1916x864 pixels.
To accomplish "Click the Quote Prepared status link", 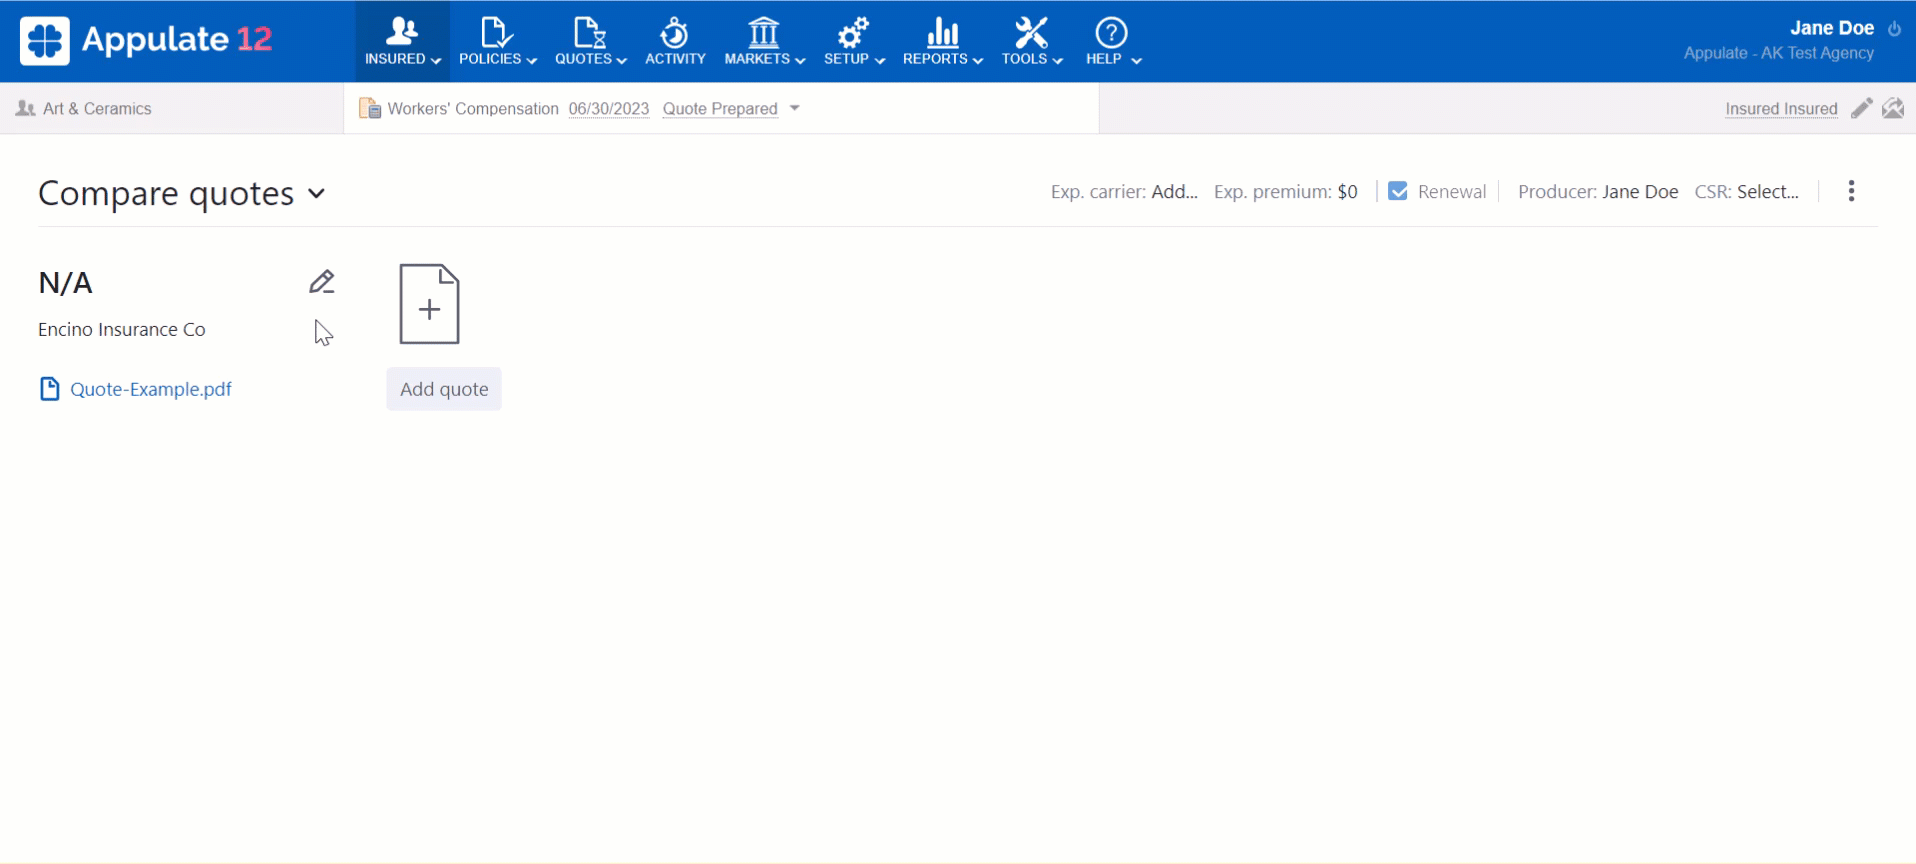I will click(x=720, y=109).
